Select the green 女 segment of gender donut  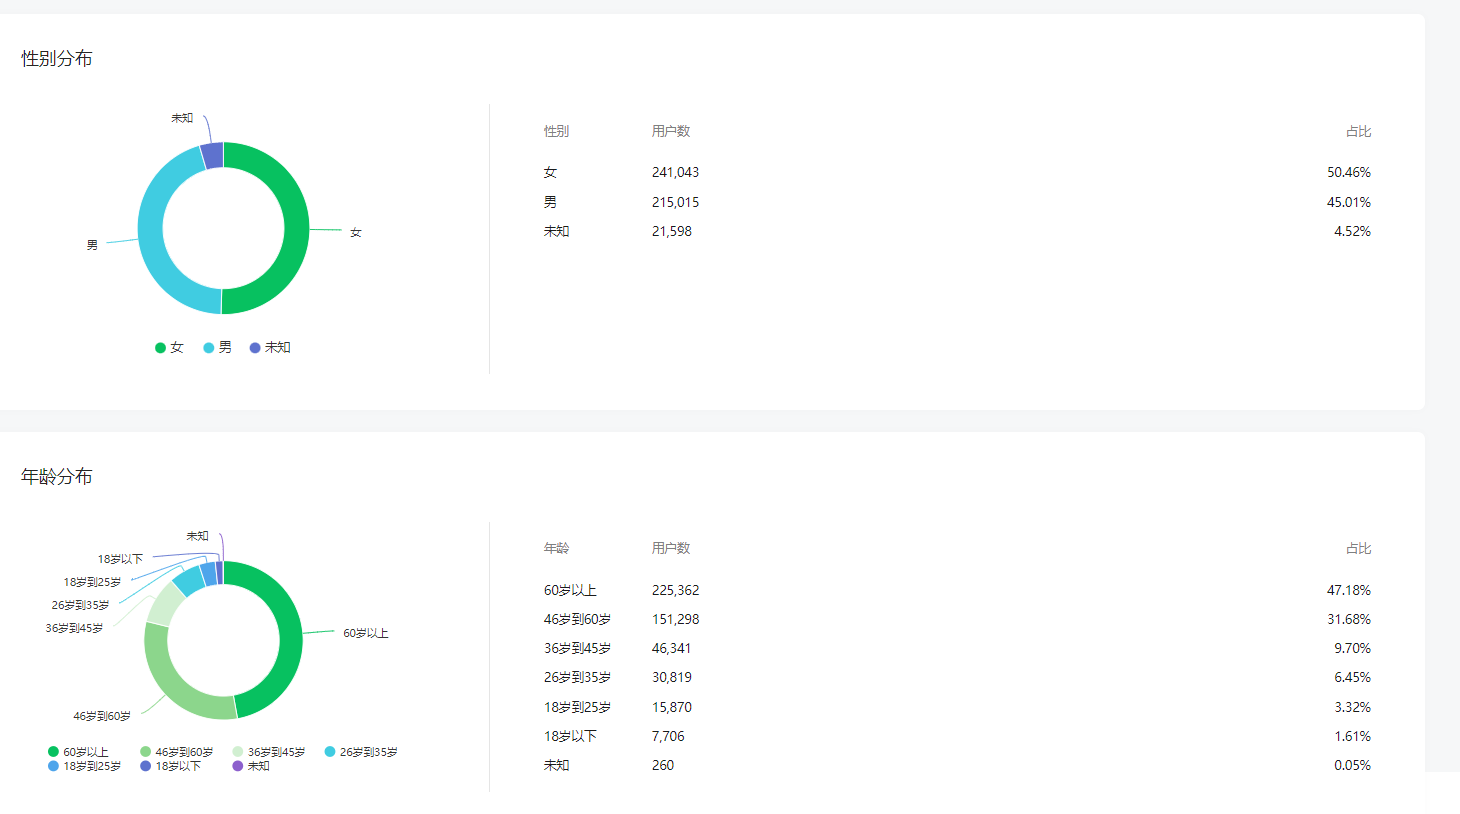(296, 228)
